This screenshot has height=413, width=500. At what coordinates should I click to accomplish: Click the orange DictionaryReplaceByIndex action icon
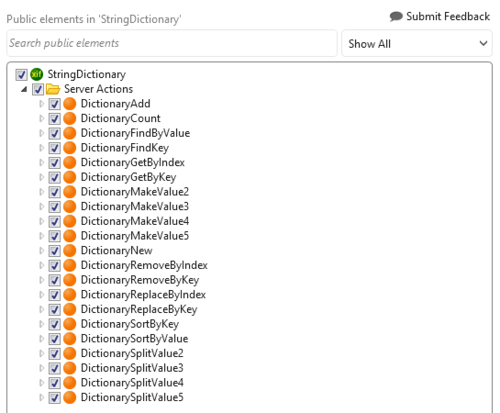point(70,294)
